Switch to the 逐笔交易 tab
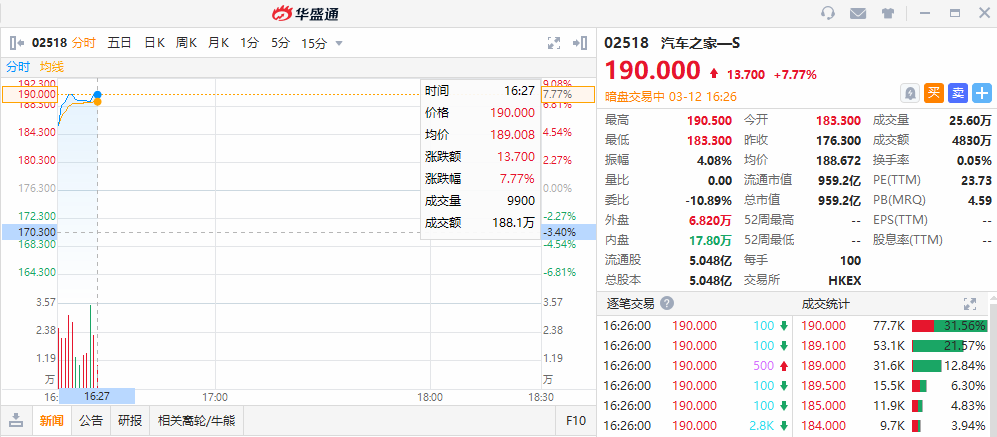The image size is (997, 437). [630, 303]
